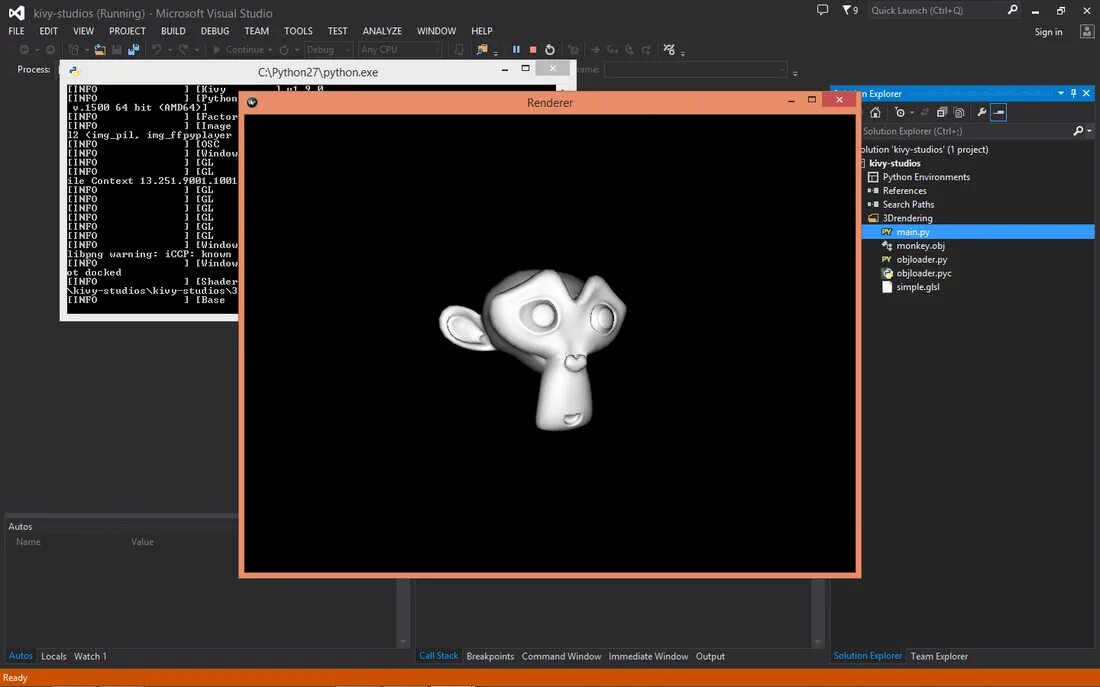
Task: Click the Navigate Backward arrow icon
Action: point(24,50)
